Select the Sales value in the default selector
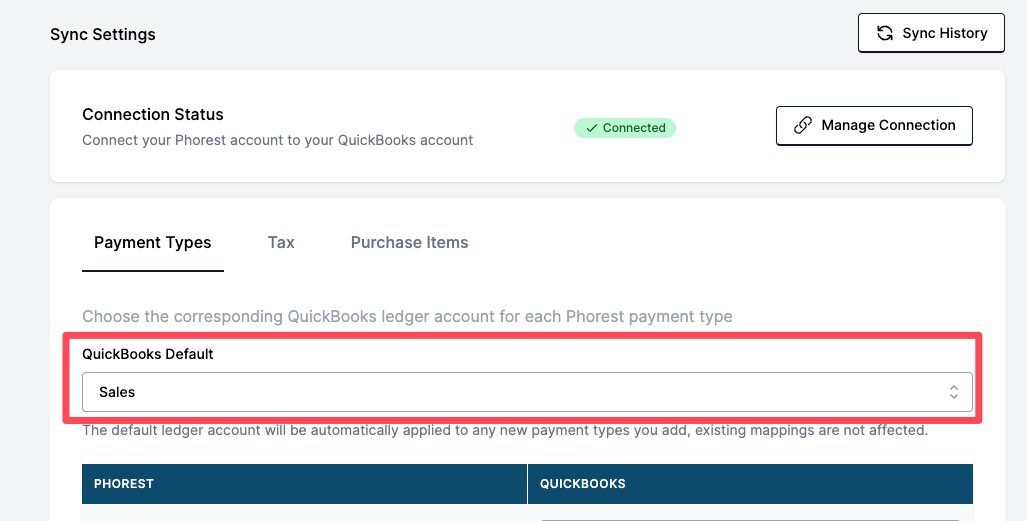 117,392
